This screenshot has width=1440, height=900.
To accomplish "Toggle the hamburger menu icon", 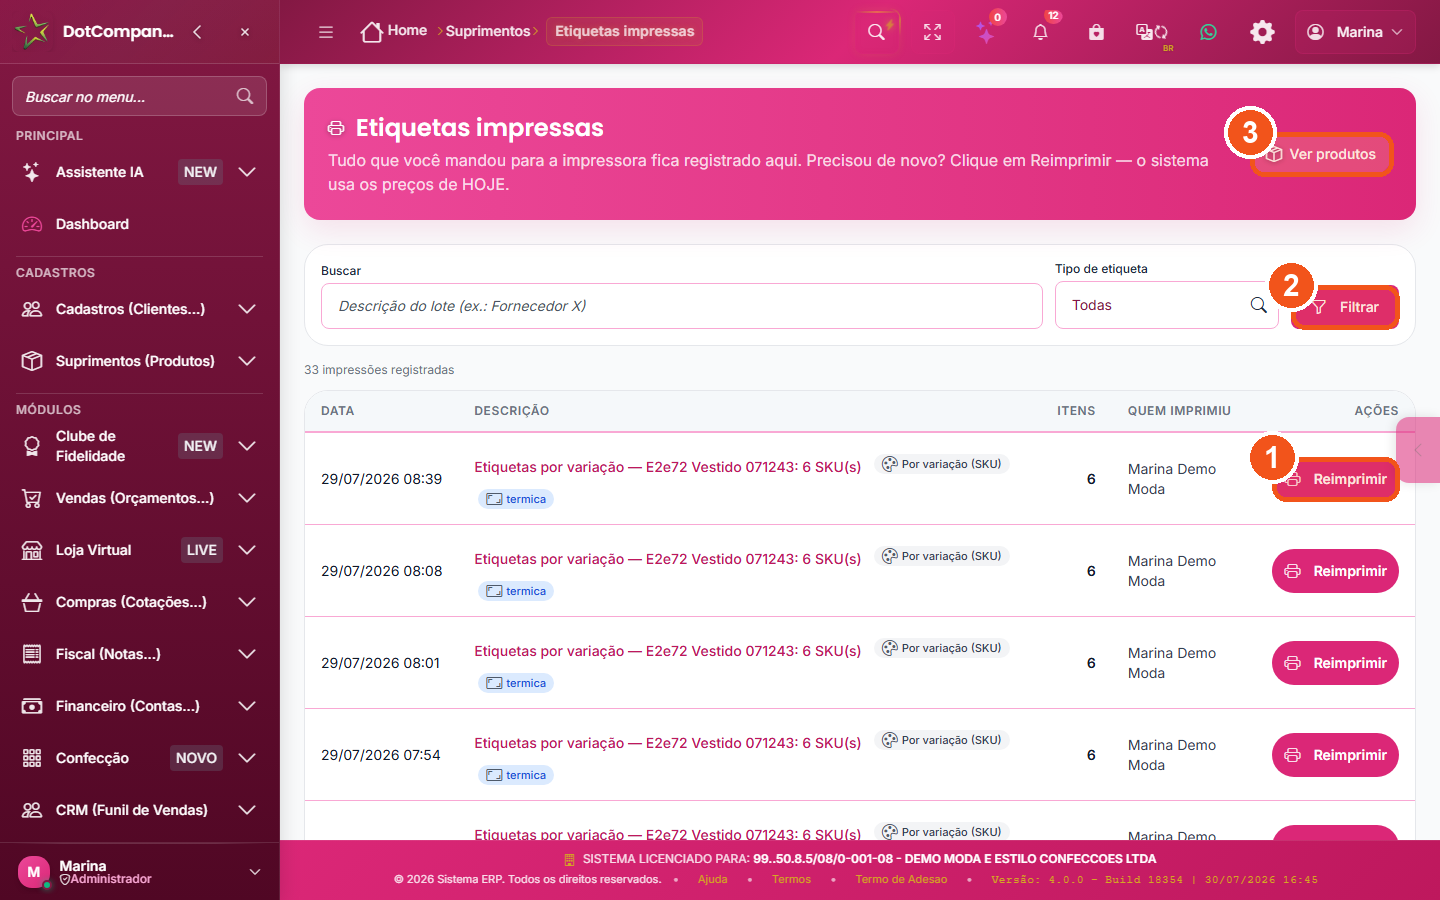I will 326,32.
